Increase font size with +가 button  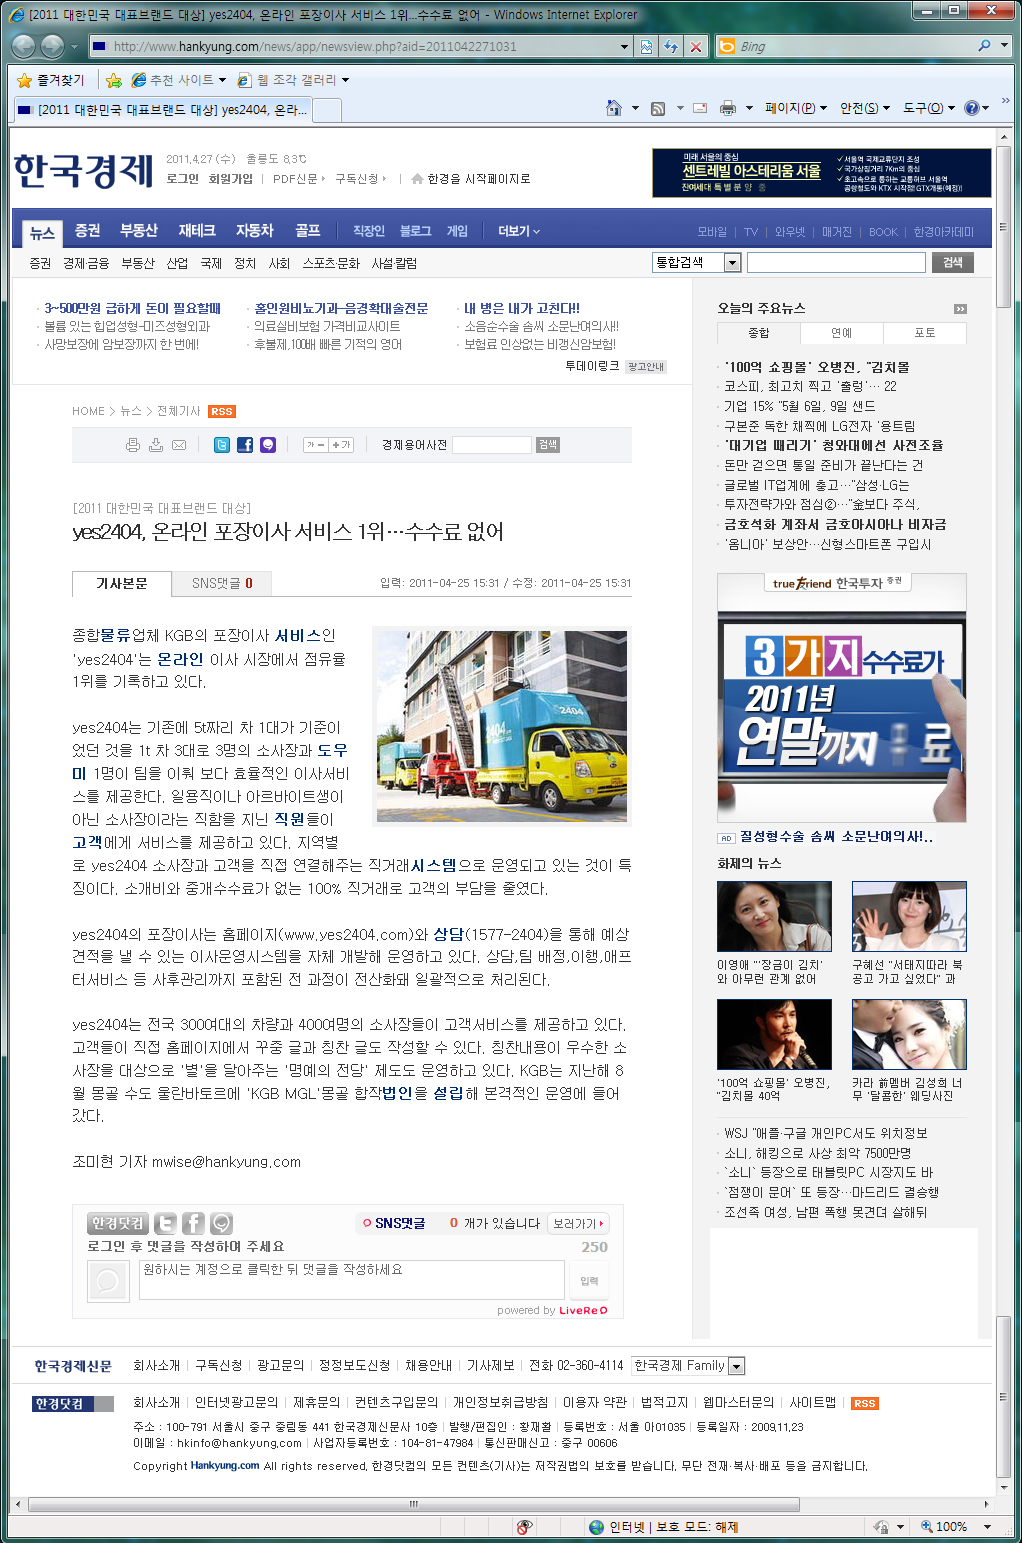pyautogui.click(x=341, y=445)
